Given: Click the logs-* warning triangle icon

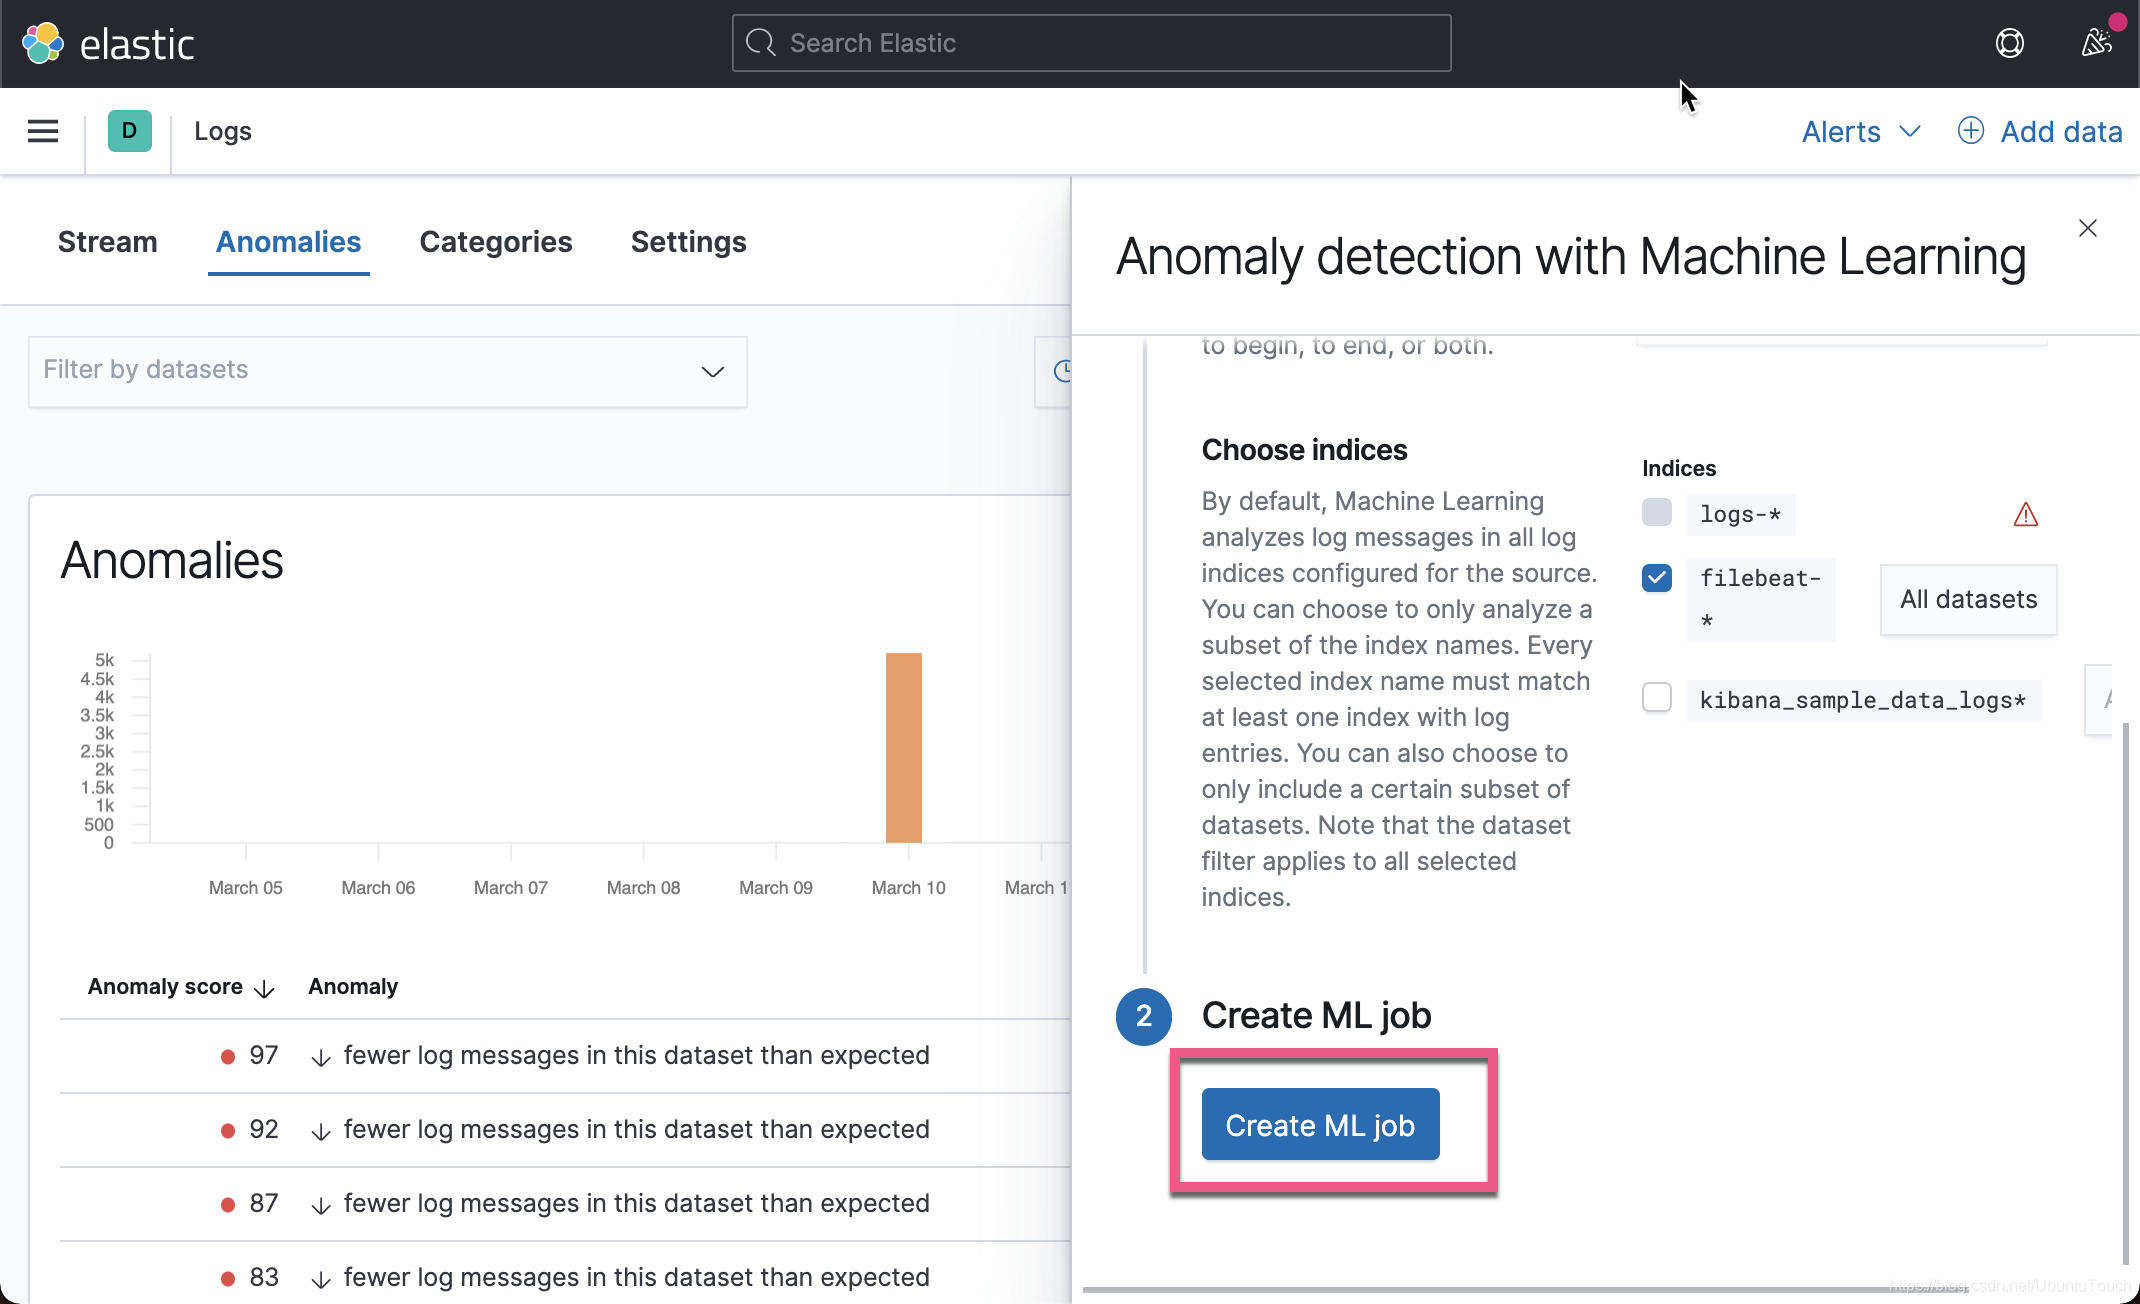Looking at the screenshot, I should pyautogui.click(x=2025, y=515).
